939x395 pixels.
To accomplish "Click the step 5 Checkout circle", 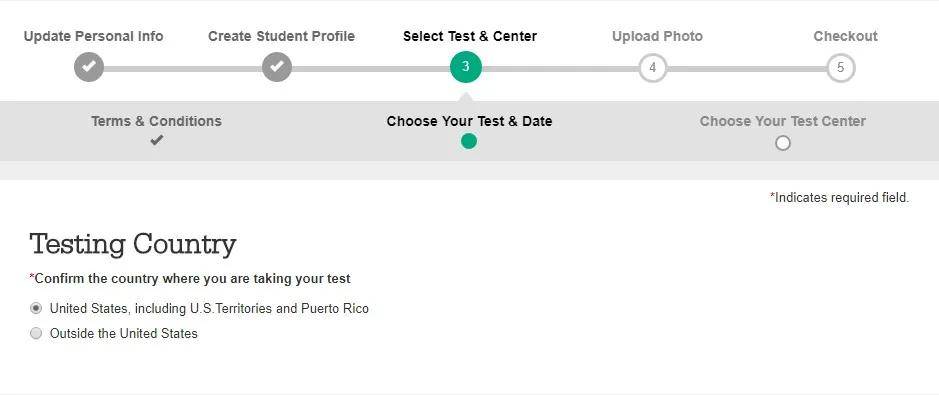I will [x=841, y=68].
